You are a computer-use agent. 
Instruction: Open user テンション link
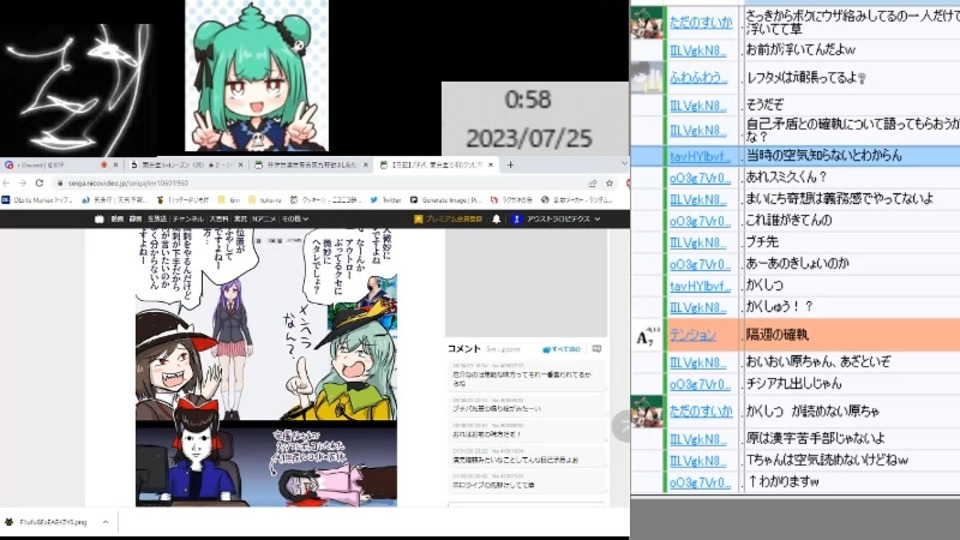pyautogui.click(x=692, y=334)
